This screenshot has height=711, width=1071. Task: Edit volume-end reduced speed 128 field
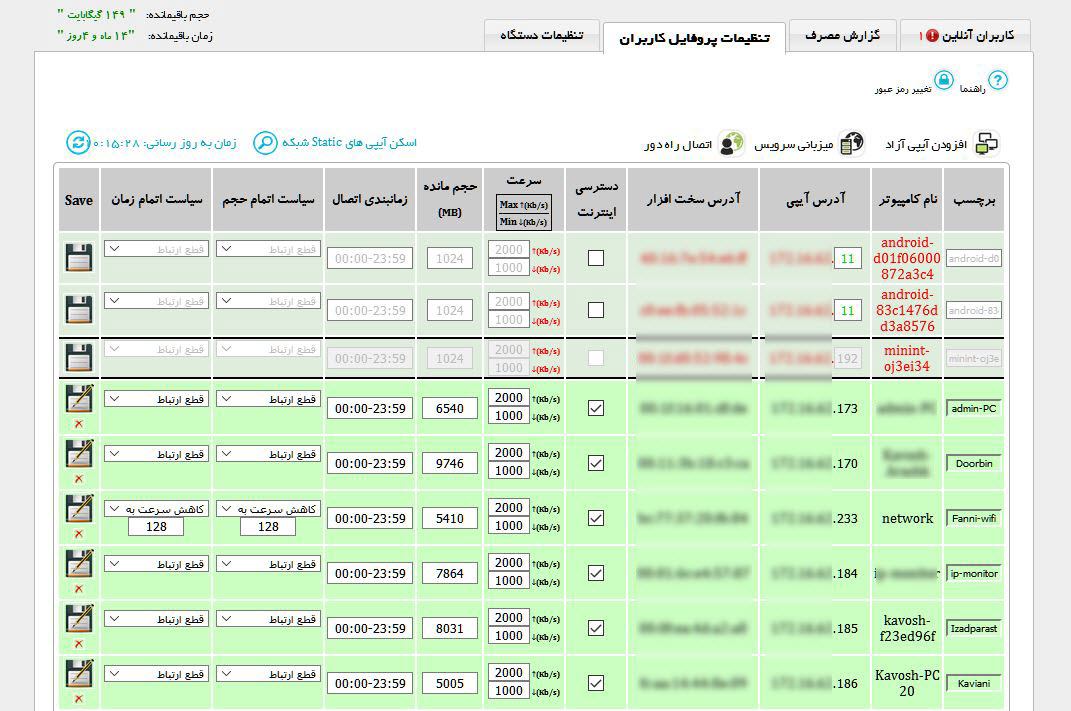268,527
